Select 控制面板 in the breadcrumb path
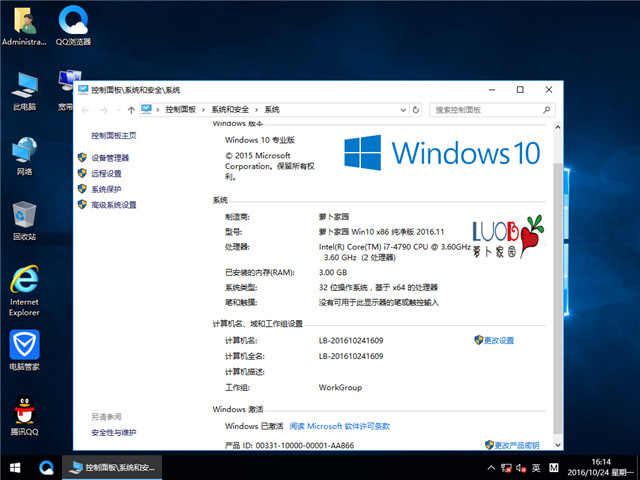Screen dimensions: 640x480 pos(180,110)
